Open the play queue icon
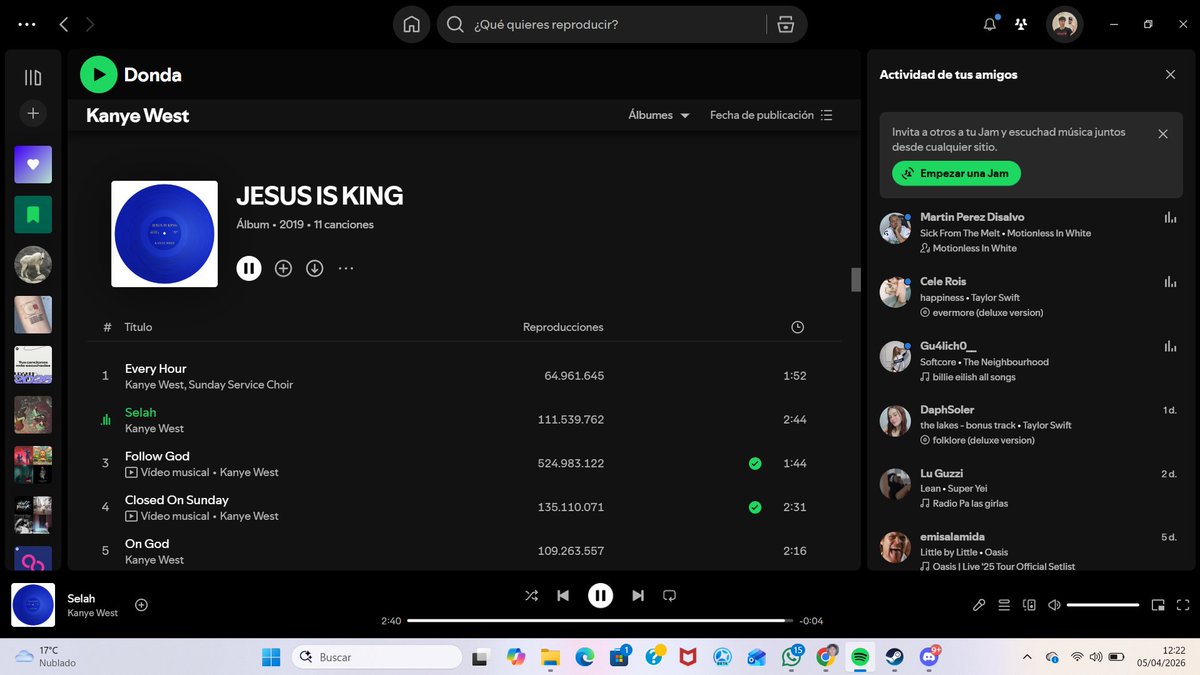Viewport: 1200px width, 675px height. (1004, 605)
